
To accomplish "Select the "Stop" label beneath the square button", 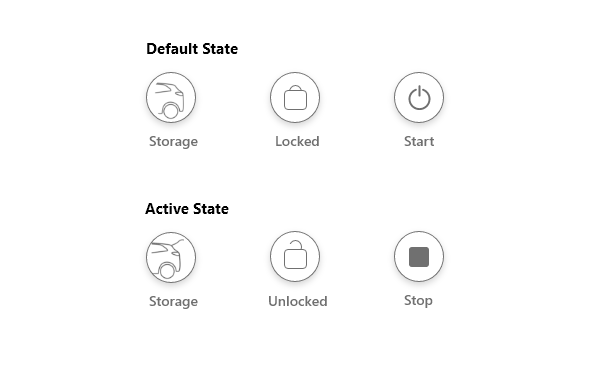I will tap(418, 301).
